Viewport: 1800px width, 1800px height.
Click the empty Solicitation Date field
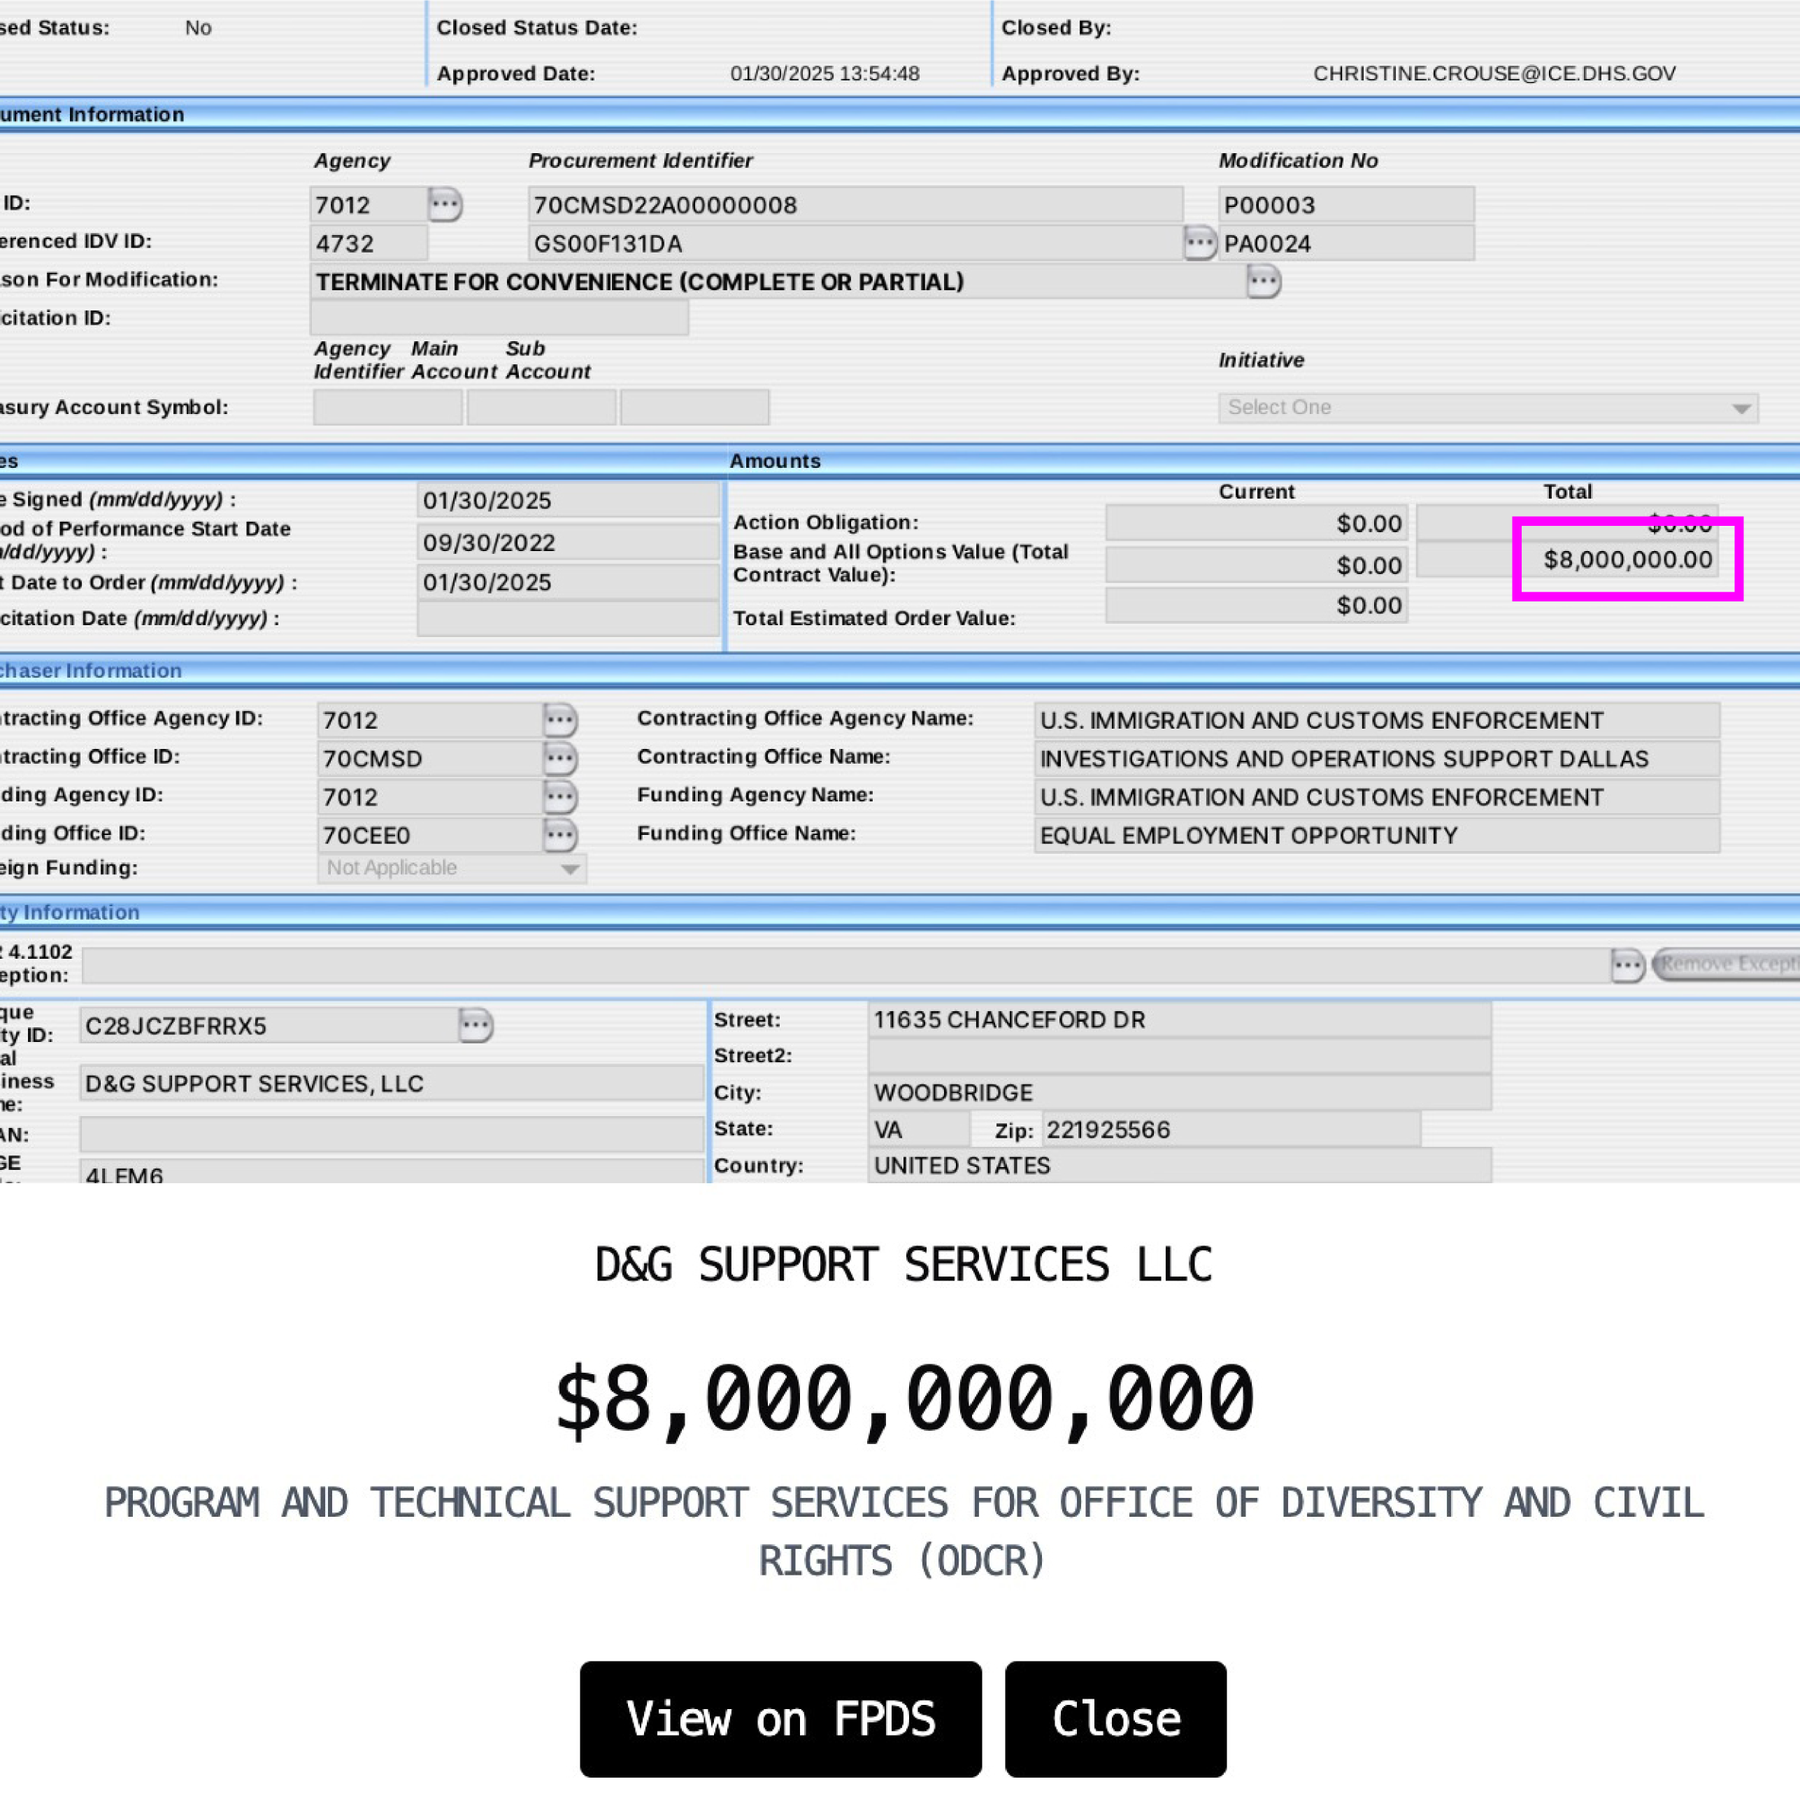pyautogui.click(x=567, y=620)
